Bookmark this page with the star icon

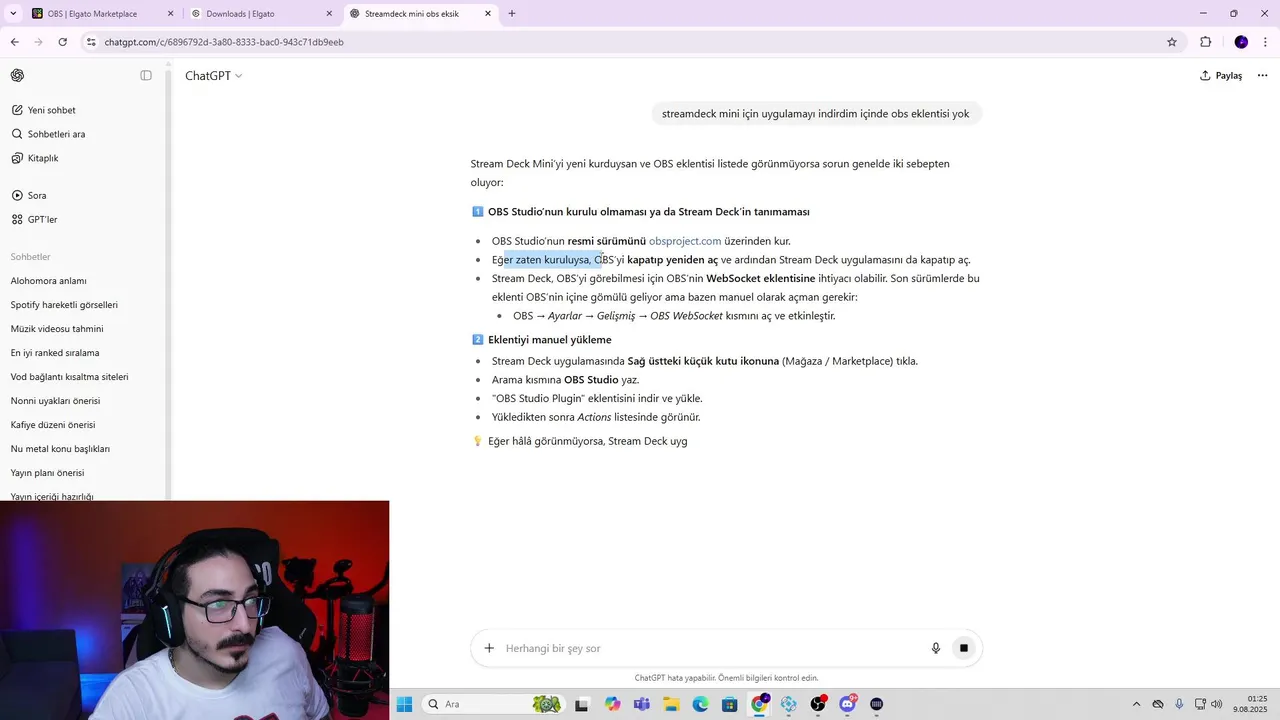pyautogui.click(x=1172, y=42)
